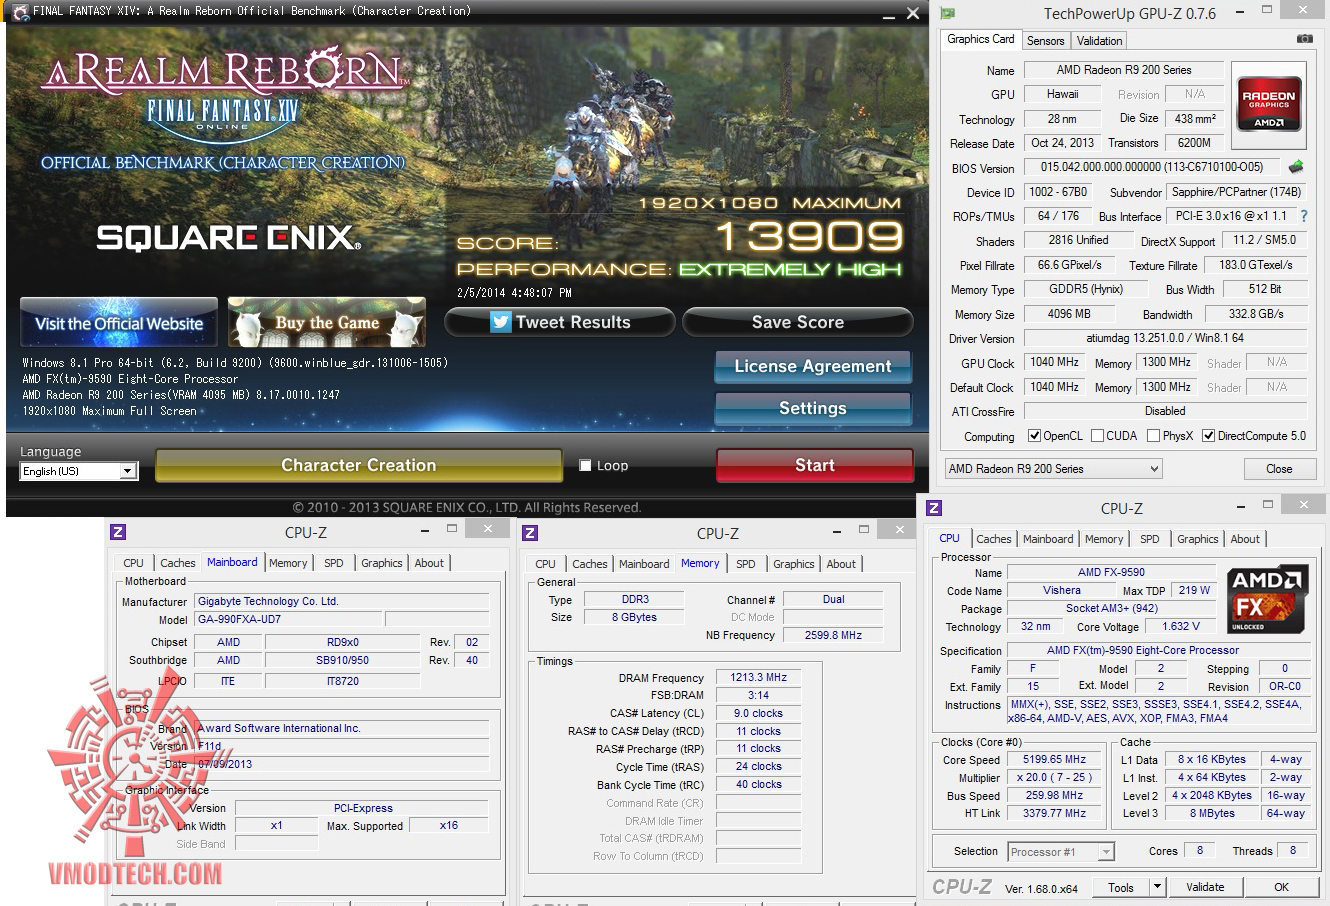
Task: Enable the Loop checkbox
Action: click(585, 465)
